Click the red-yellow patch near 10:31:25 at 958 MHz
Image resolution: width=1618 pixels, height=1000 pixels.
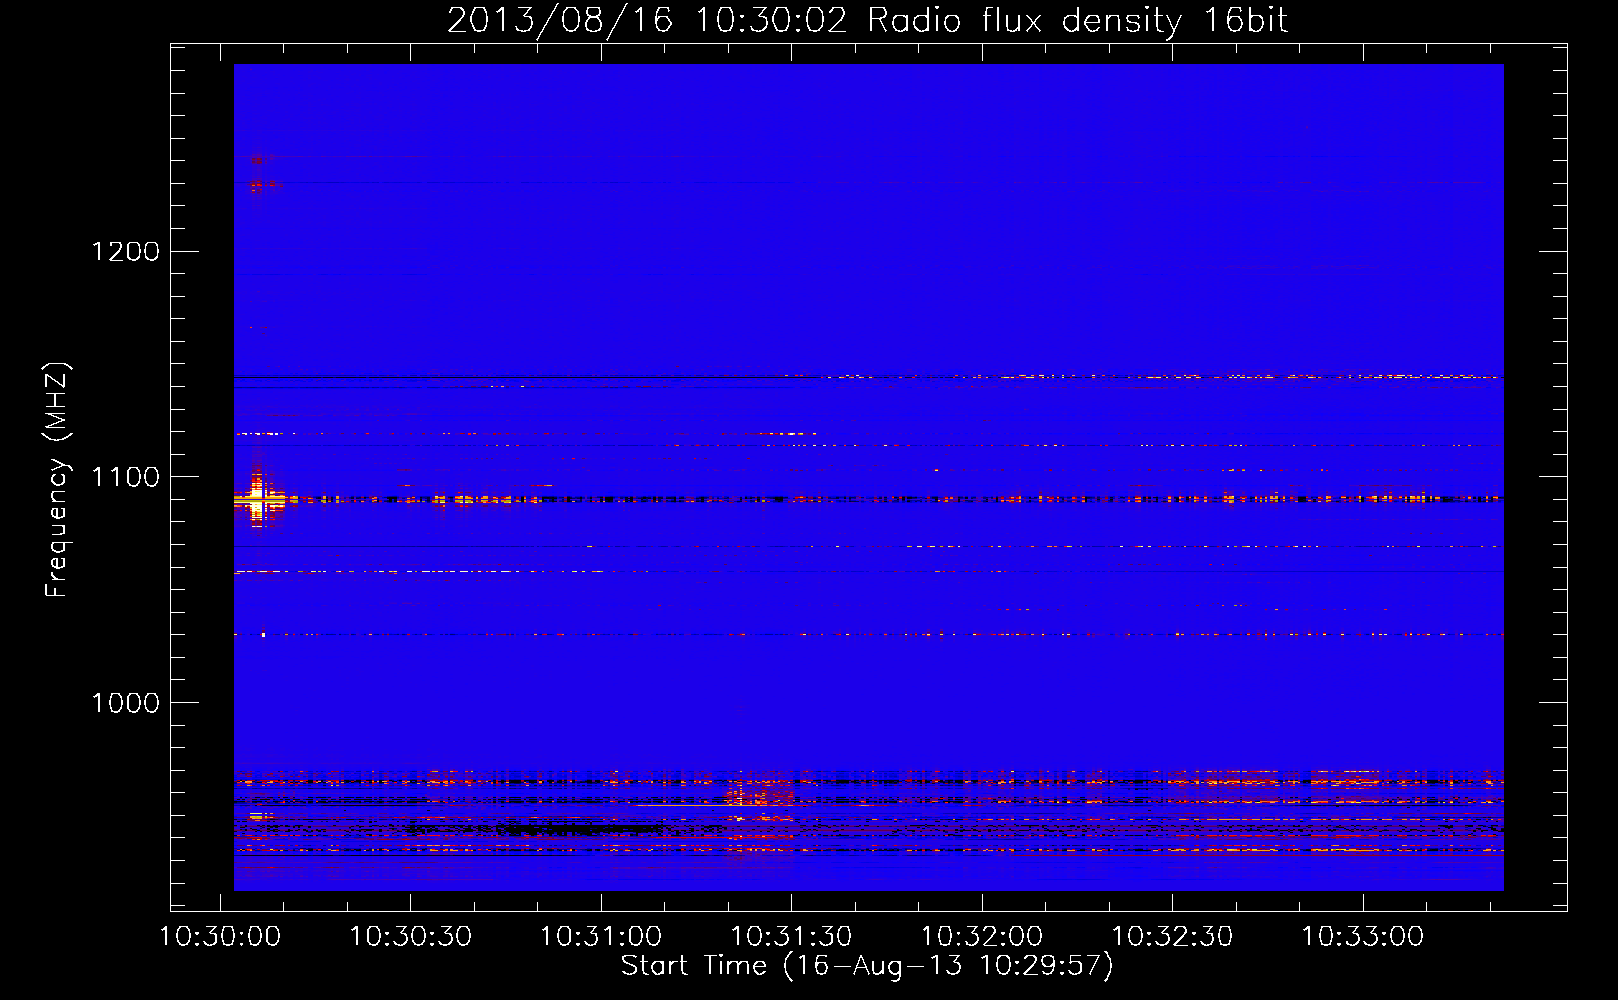(759, 796)
